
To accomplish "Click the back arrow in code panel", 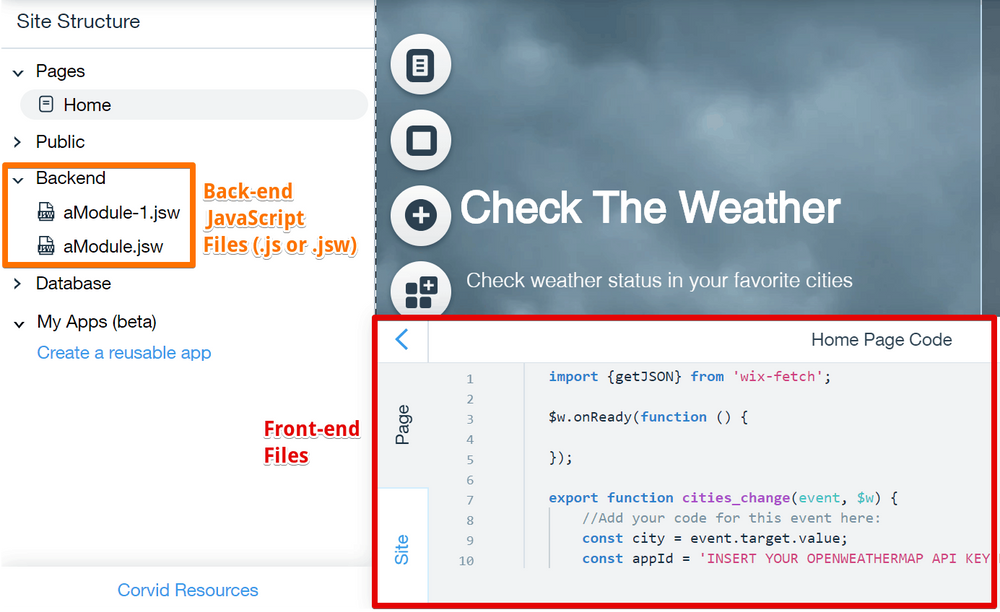I will tap(402, 339).
